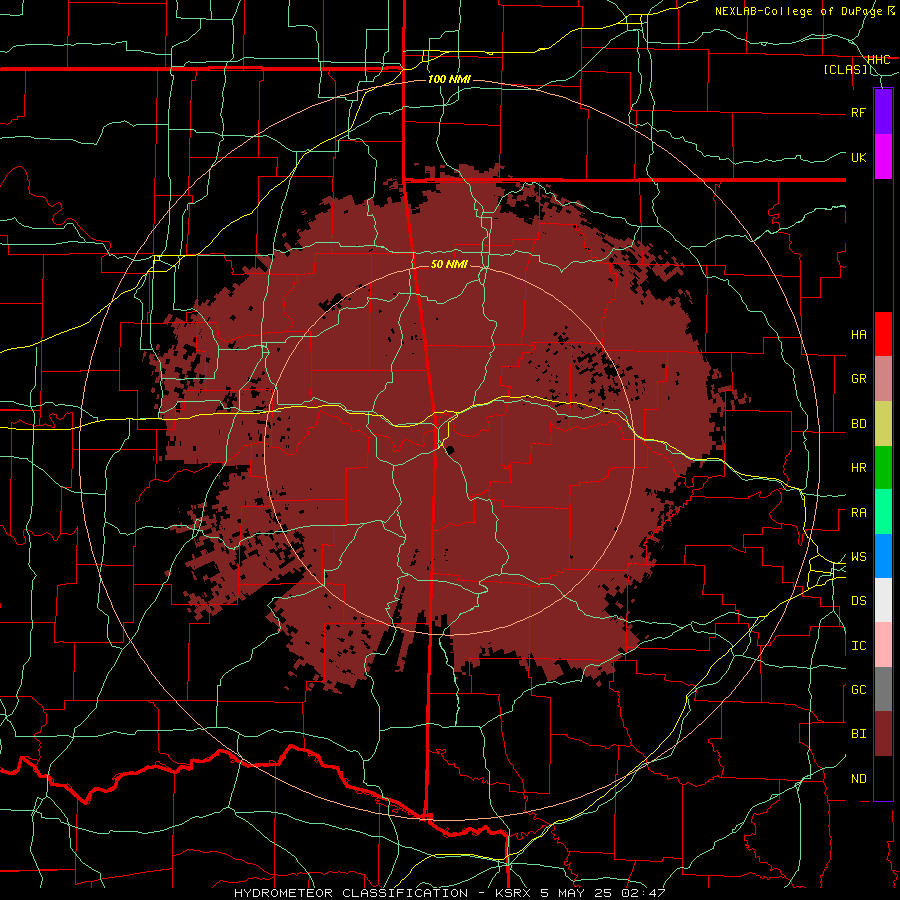The height and width of the screenshot is (900, 900).
Task: Click the BD legend label
Action: pos(859,424)
